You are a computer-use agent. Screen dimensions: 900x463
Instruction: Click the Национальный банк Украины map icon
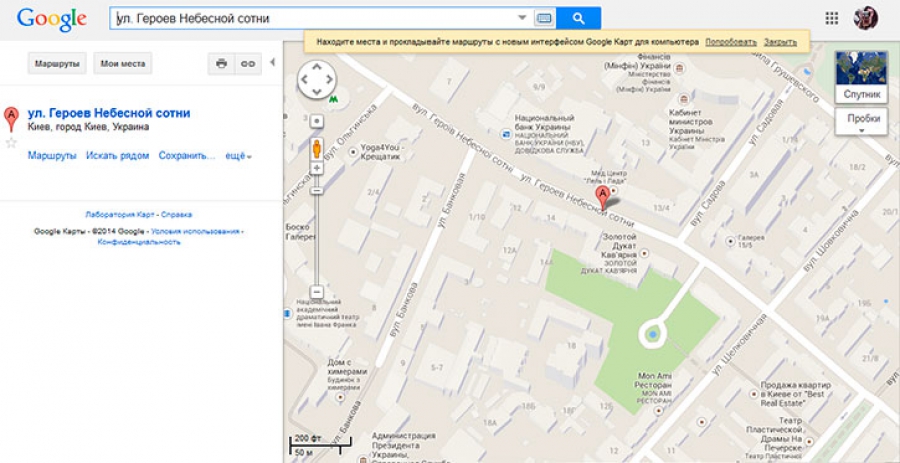506,134
